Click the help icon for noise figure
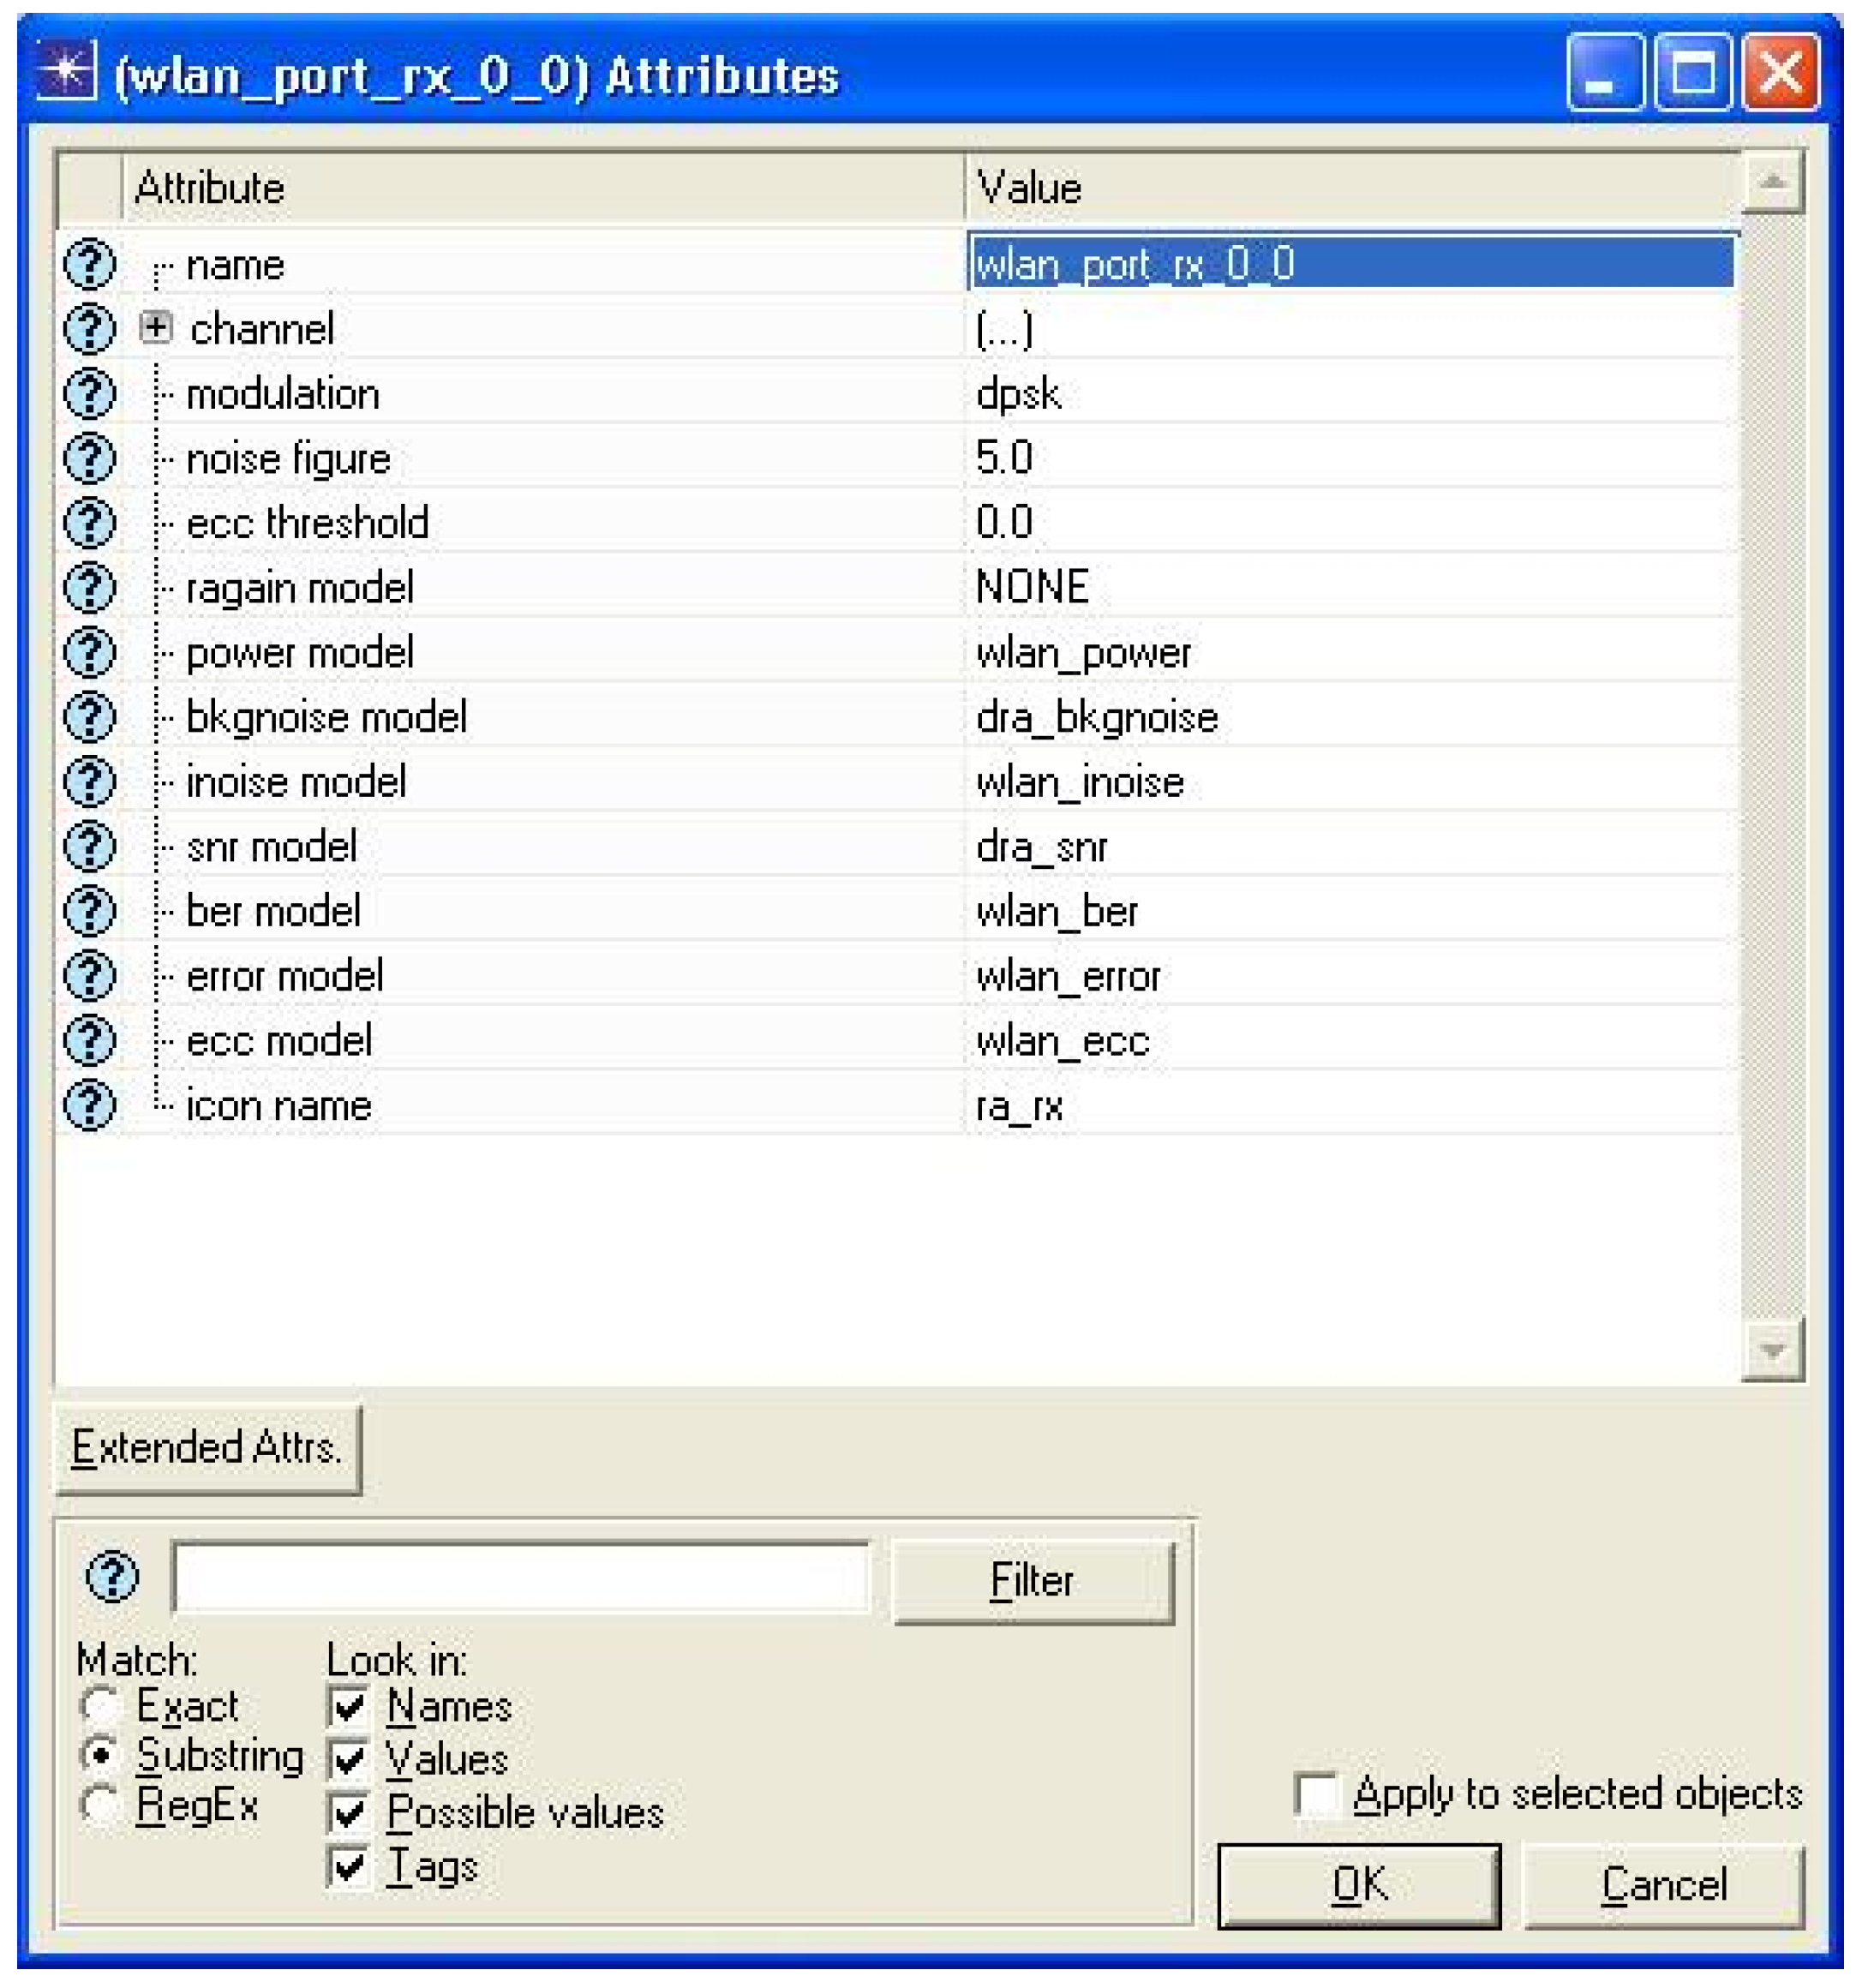The image size is (1862, 1988). click(x=90, y=458)
